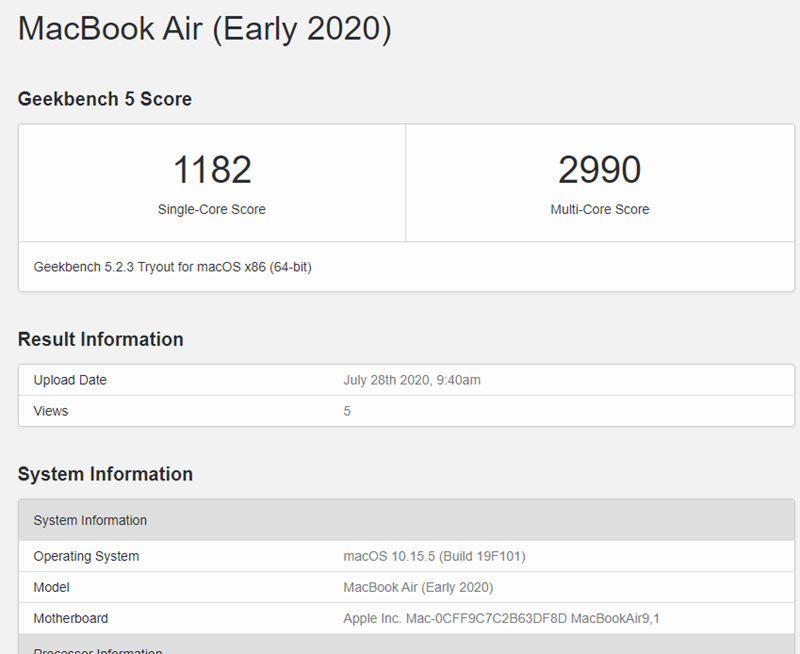Click the gray System Information table header
Image resolution: width=800 pixels, height=654 pixels.
pyautogui.click(x=90, y=520)
